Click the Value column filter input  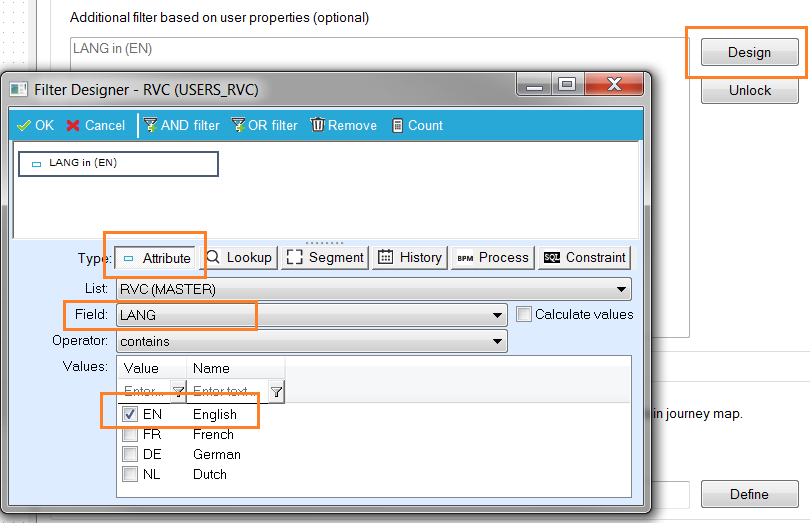click(x=145, y=391)
